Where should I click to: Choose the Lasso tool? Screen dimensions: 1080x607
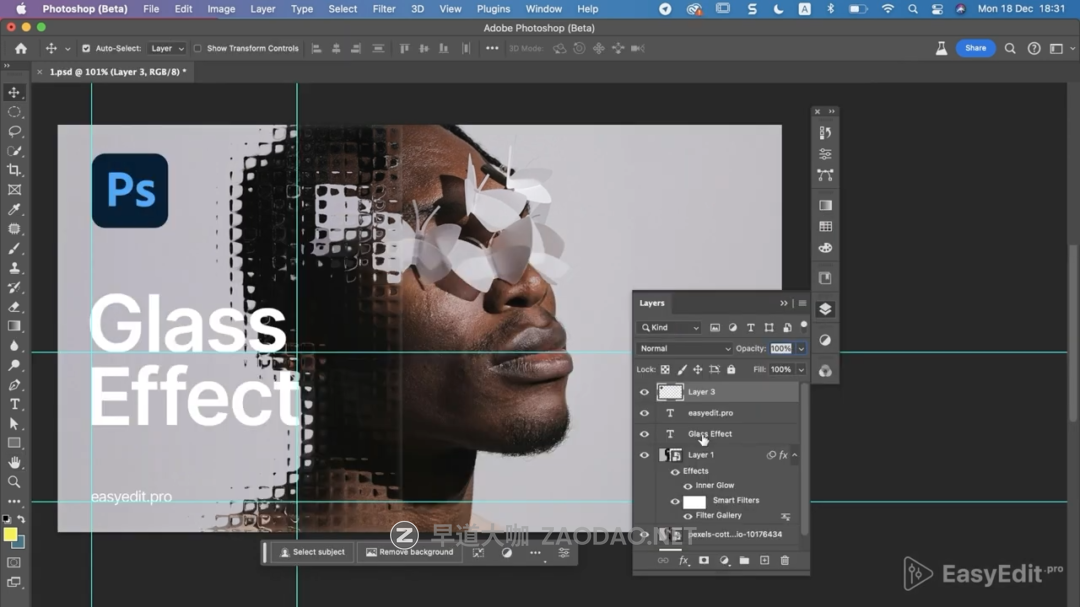pyautogui.click(x=14, y=131)
